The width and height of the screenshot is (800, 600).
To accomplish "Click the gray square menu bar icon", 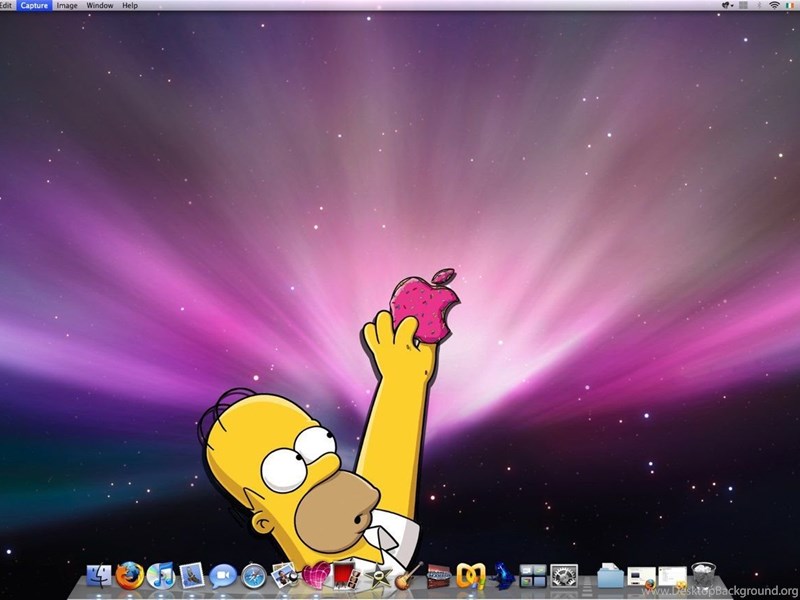I will click(x=743, y=5).
